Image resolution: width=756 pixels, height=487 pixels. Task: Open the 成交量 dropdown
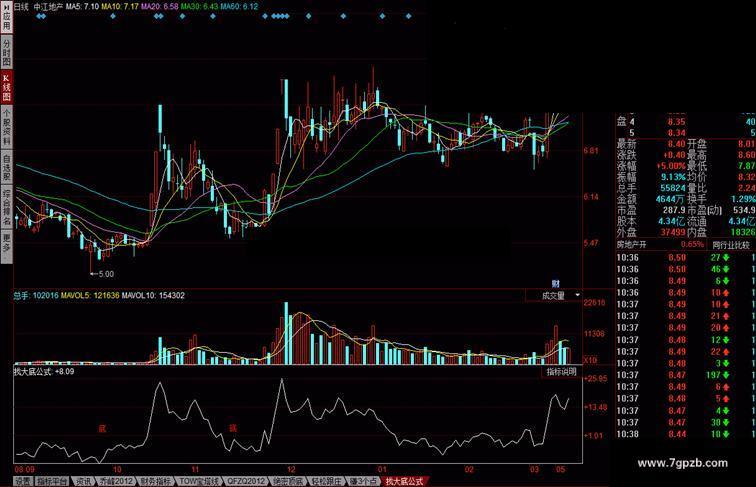[553, 295]
